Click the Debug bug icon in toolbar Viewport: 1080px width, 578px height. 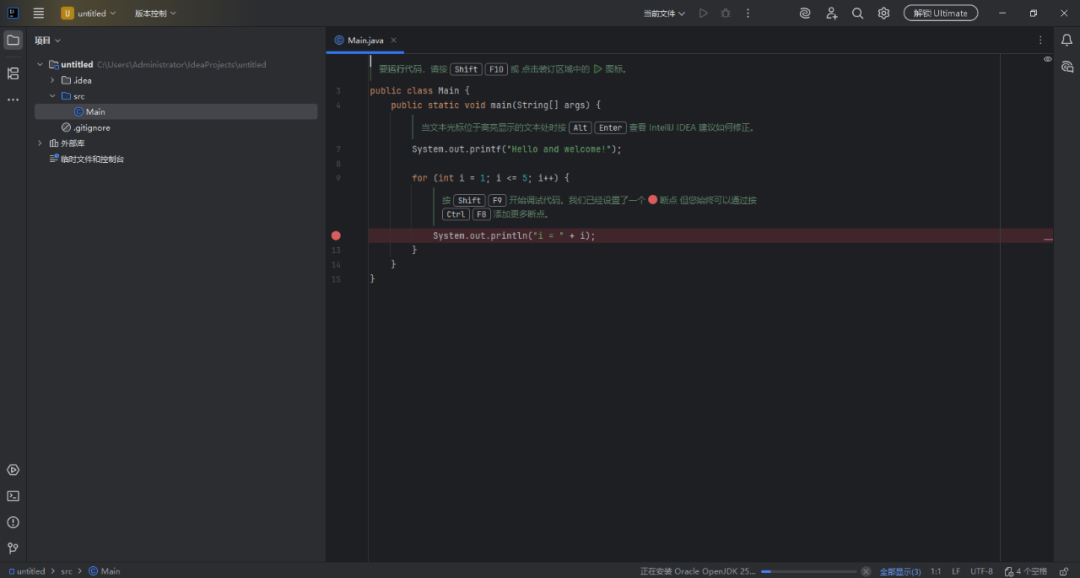(726, 13)
